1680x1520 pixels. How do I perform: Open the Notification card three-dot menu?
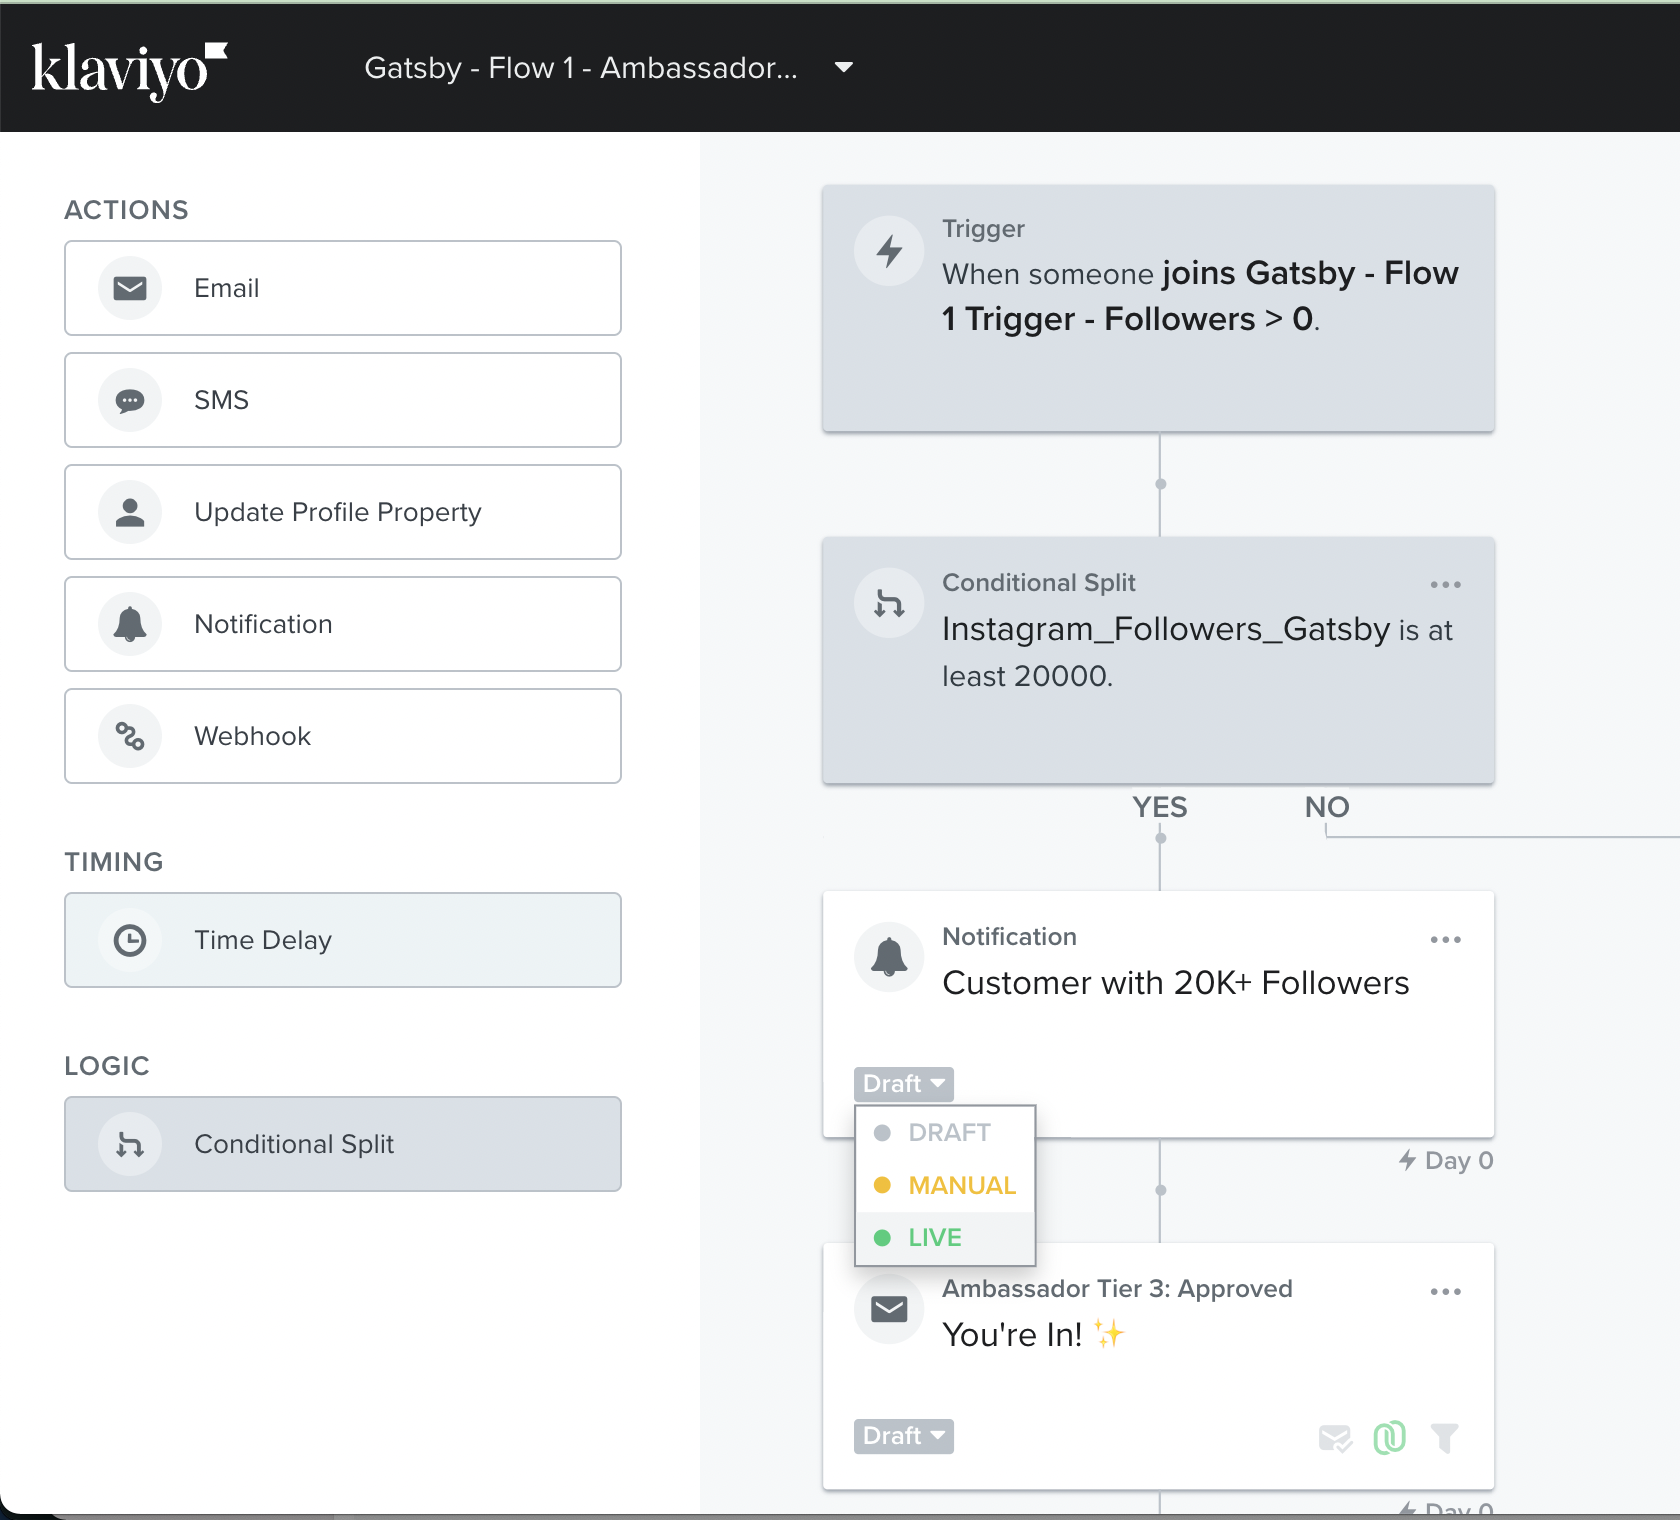pos(1446,939)
